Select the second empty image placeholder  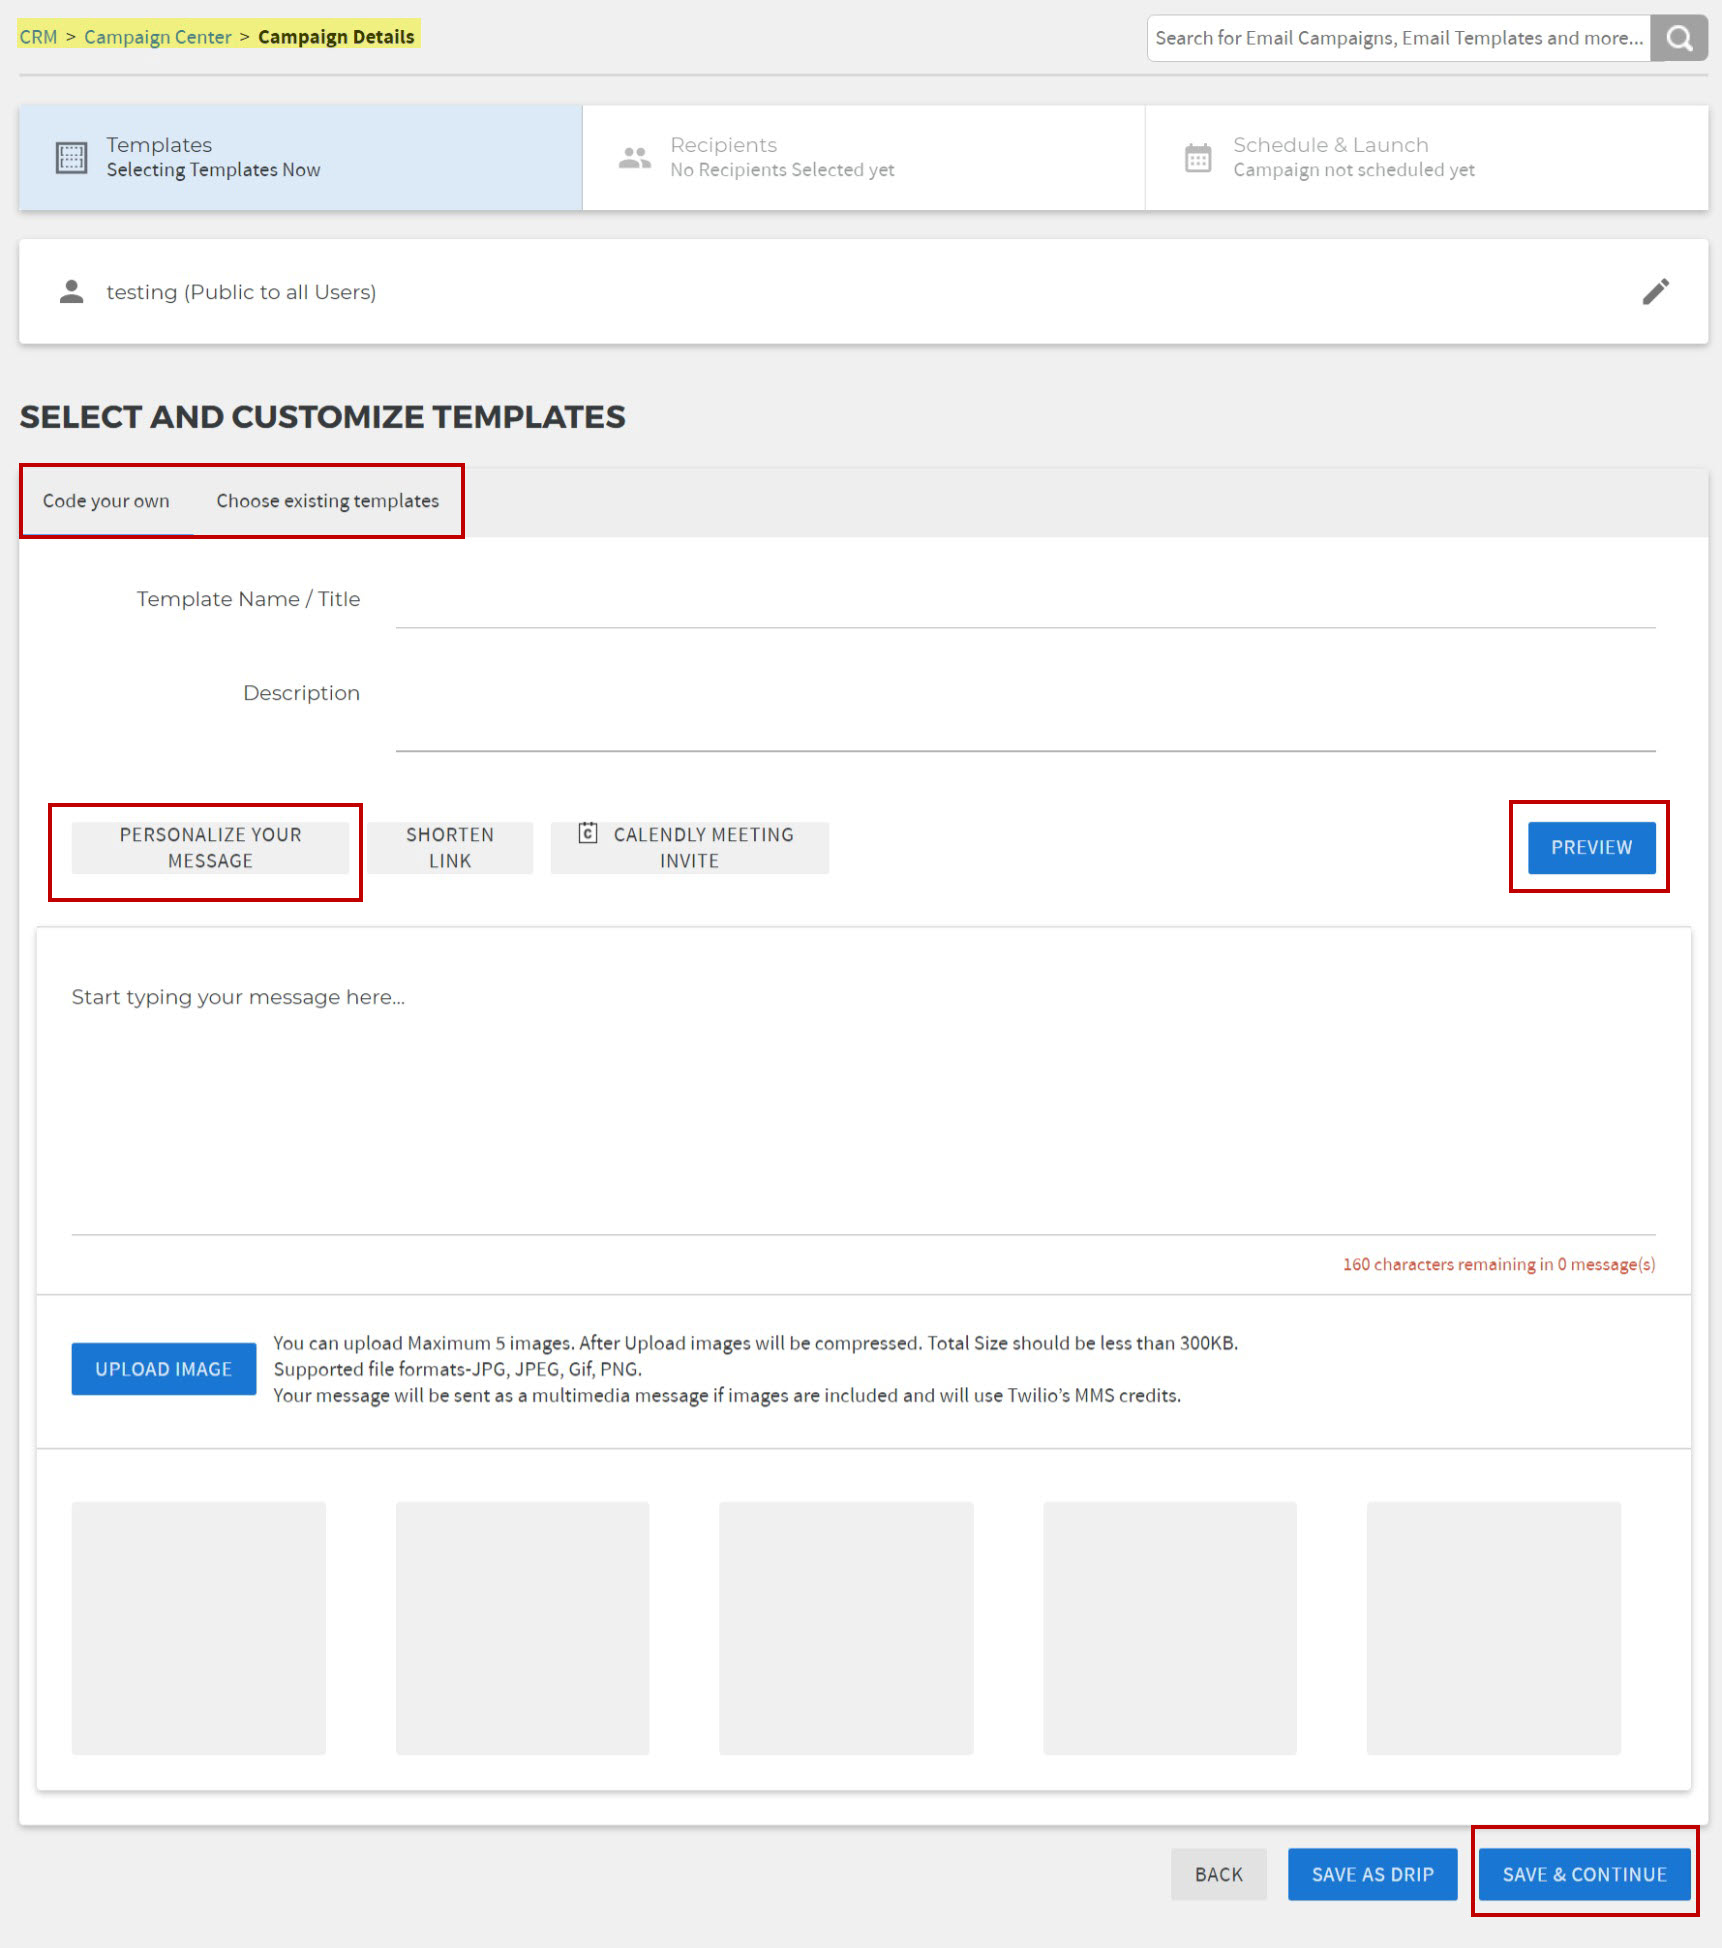(x=522, y=1628)
